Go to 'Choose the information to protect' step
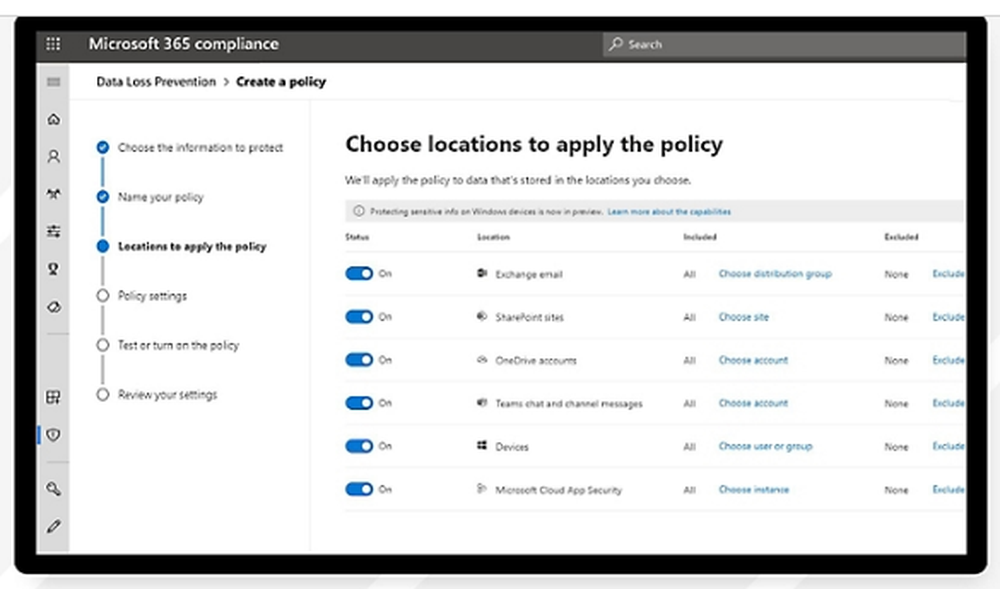 pos(200,148)
